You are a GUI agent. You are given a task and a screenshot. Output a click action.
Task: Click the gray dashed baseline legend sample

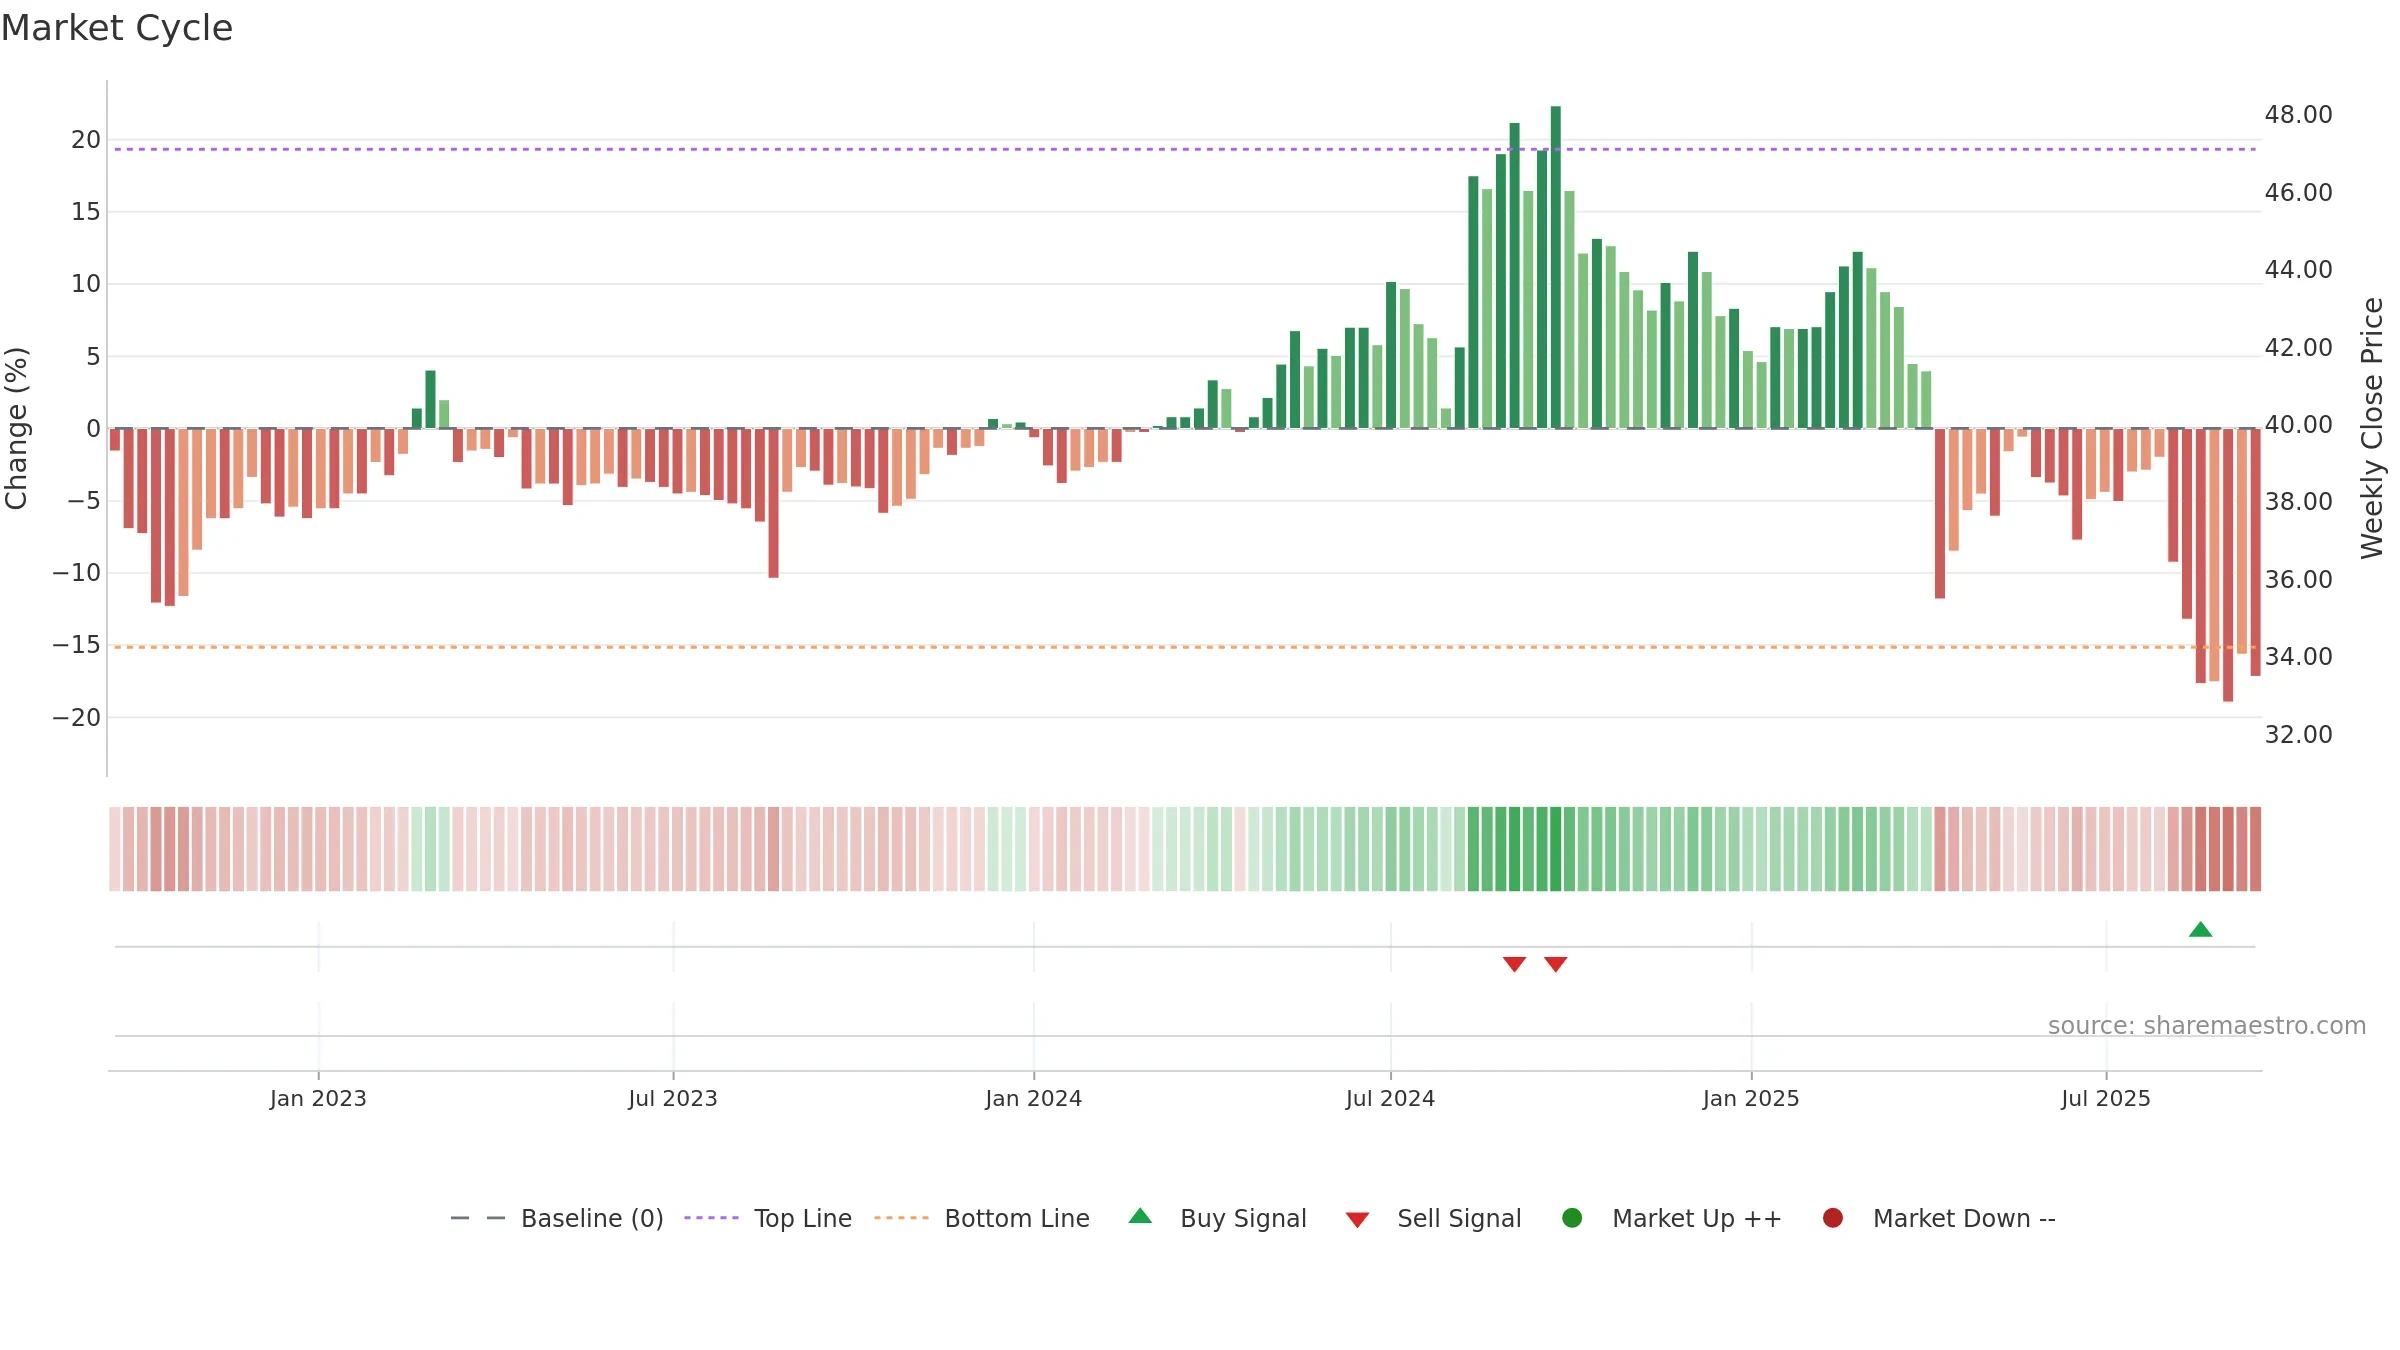point(478,1218)
